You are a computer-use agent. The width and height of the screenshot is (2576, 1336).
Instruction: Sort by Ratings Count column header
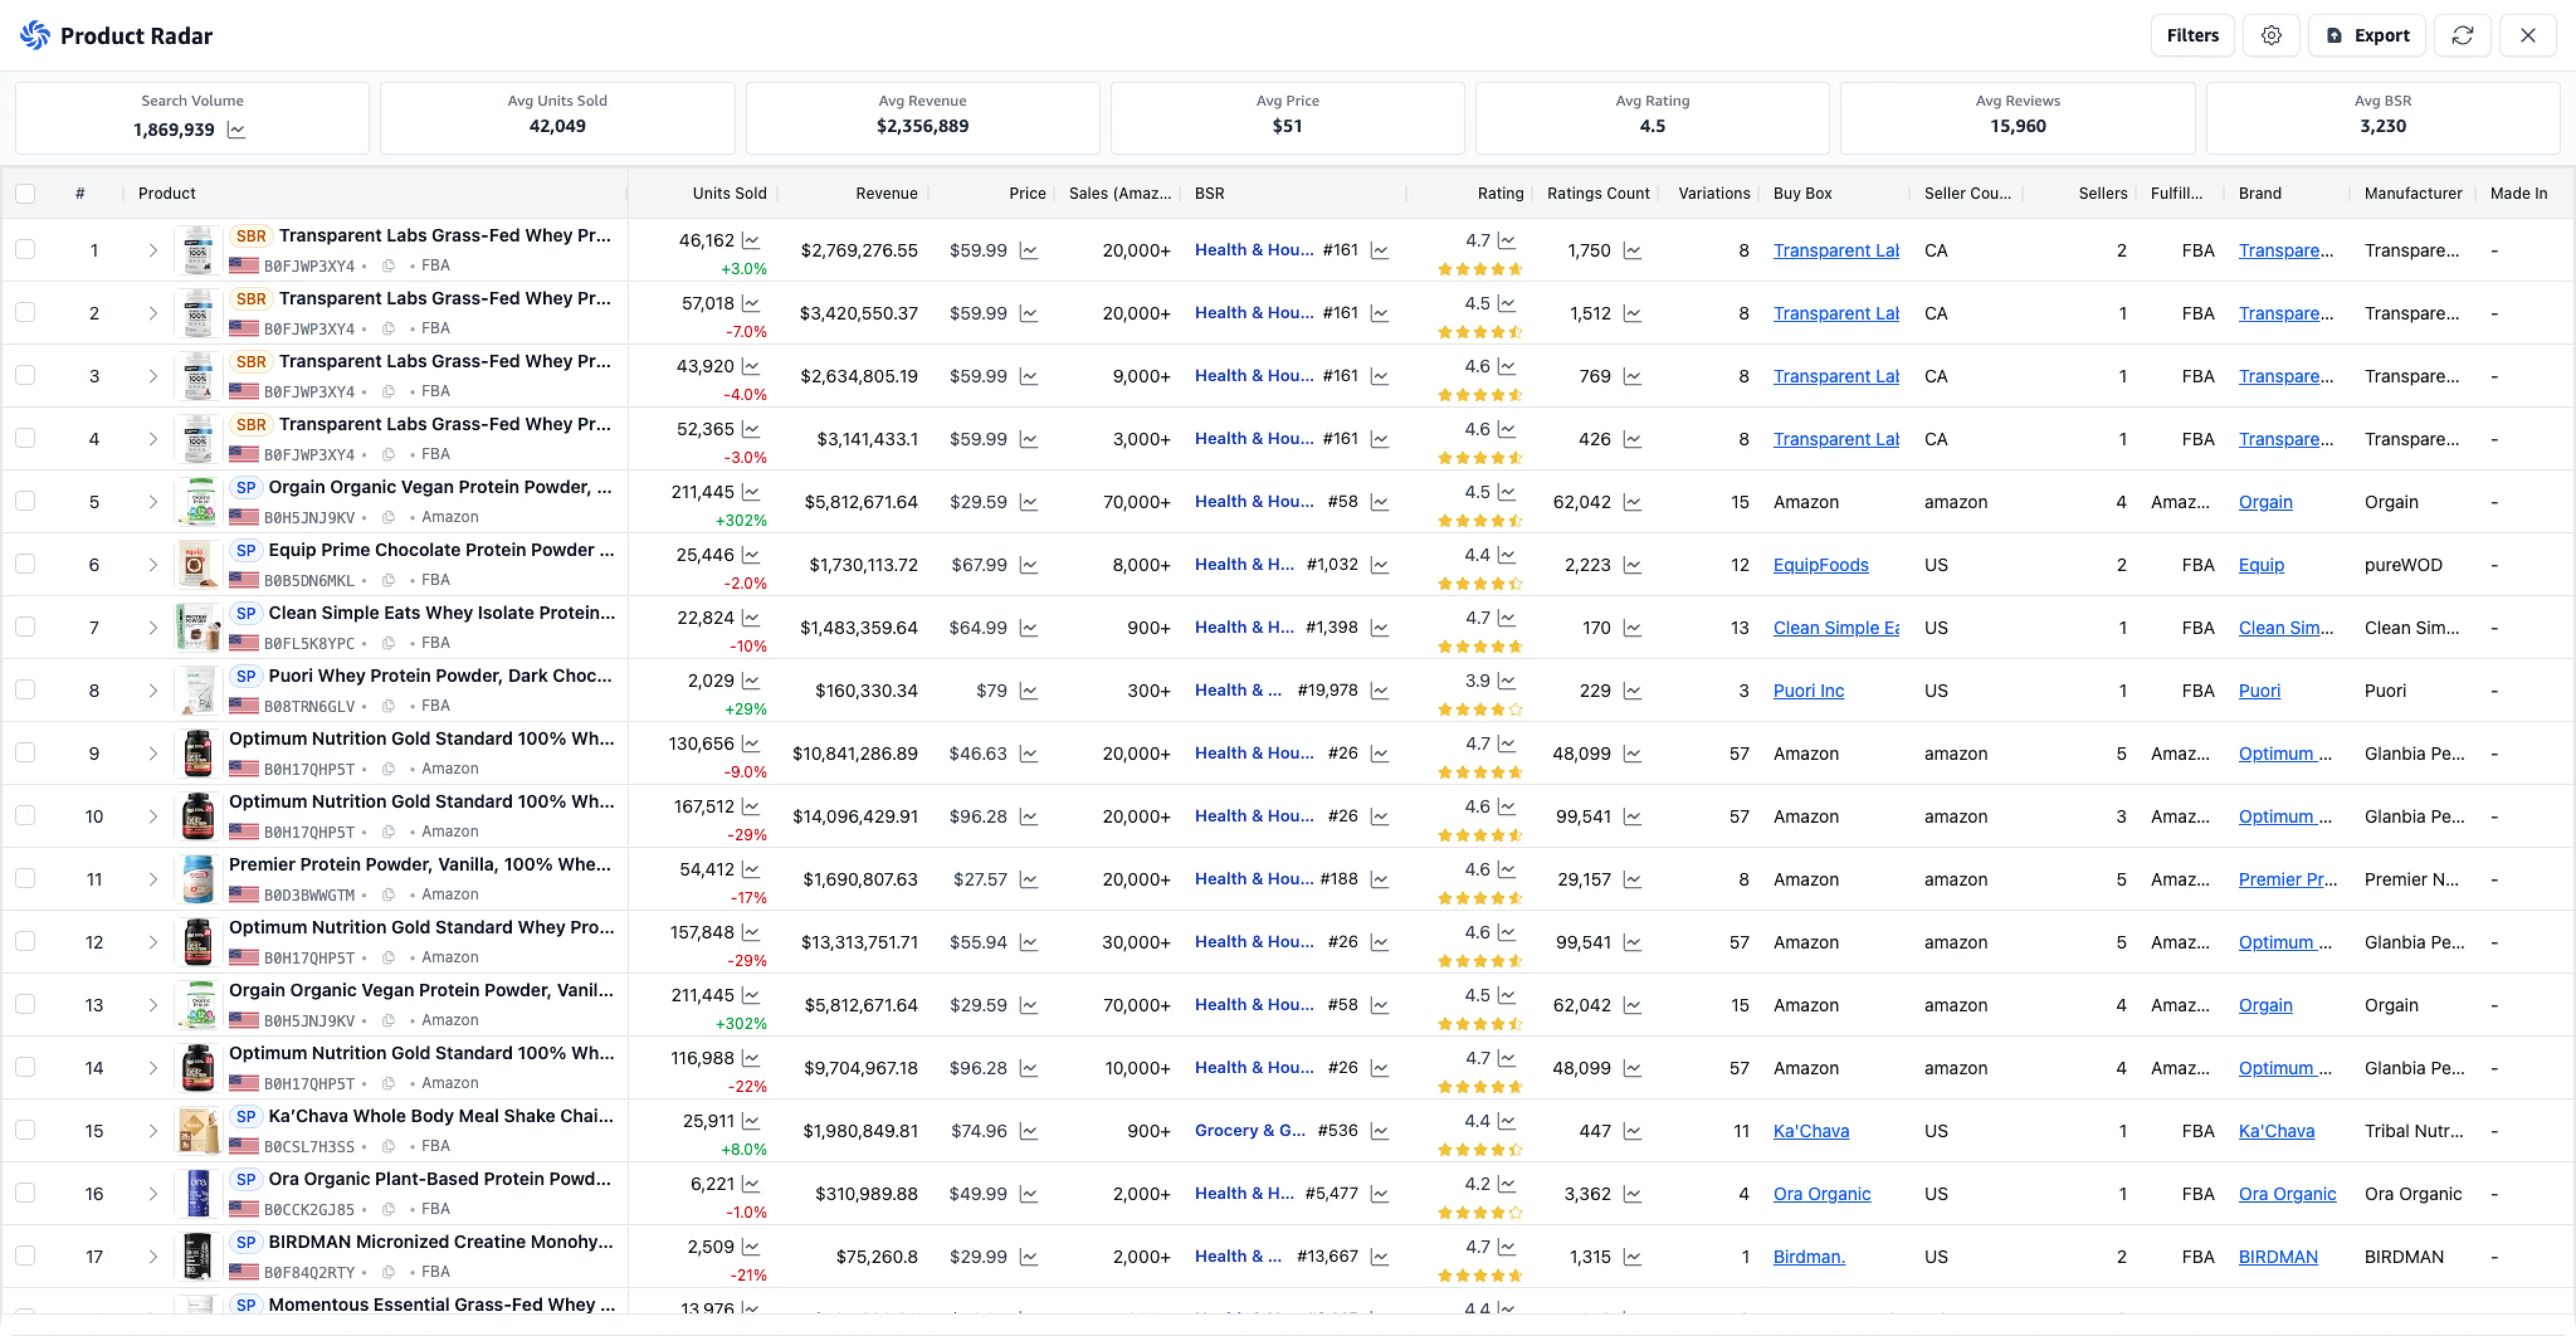point(1598,194)
